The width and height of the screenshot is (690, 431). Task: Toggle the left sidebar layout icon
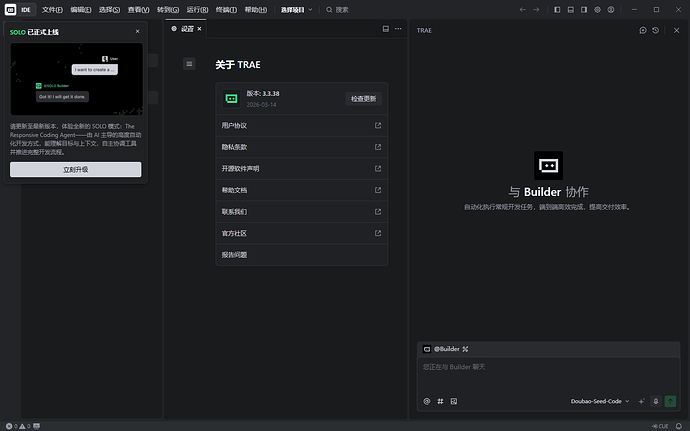tap(557, 10)
